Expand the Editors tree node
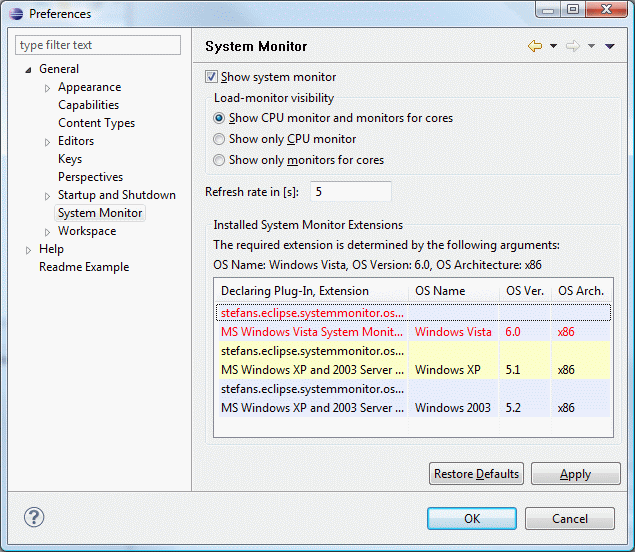Viewport: 635px width, 552px height. click(47, 142)
